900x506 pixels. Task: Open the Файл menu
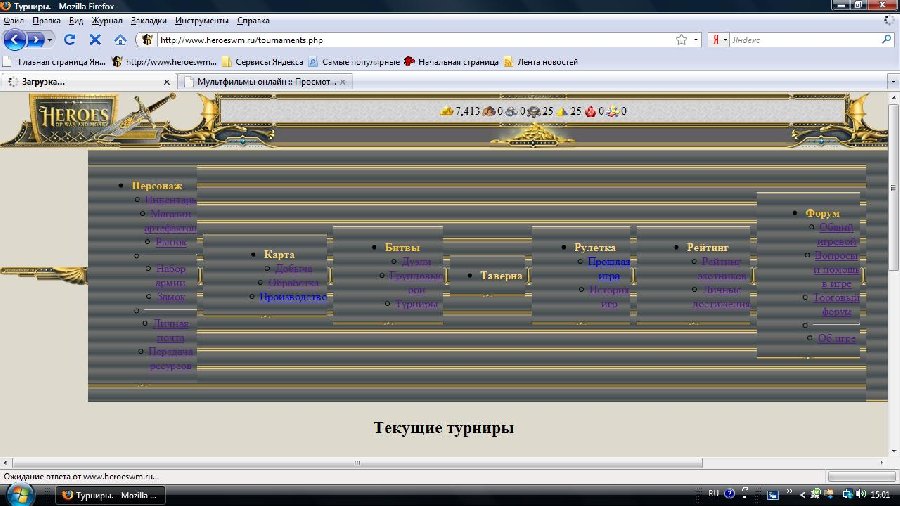click(14, 21)
